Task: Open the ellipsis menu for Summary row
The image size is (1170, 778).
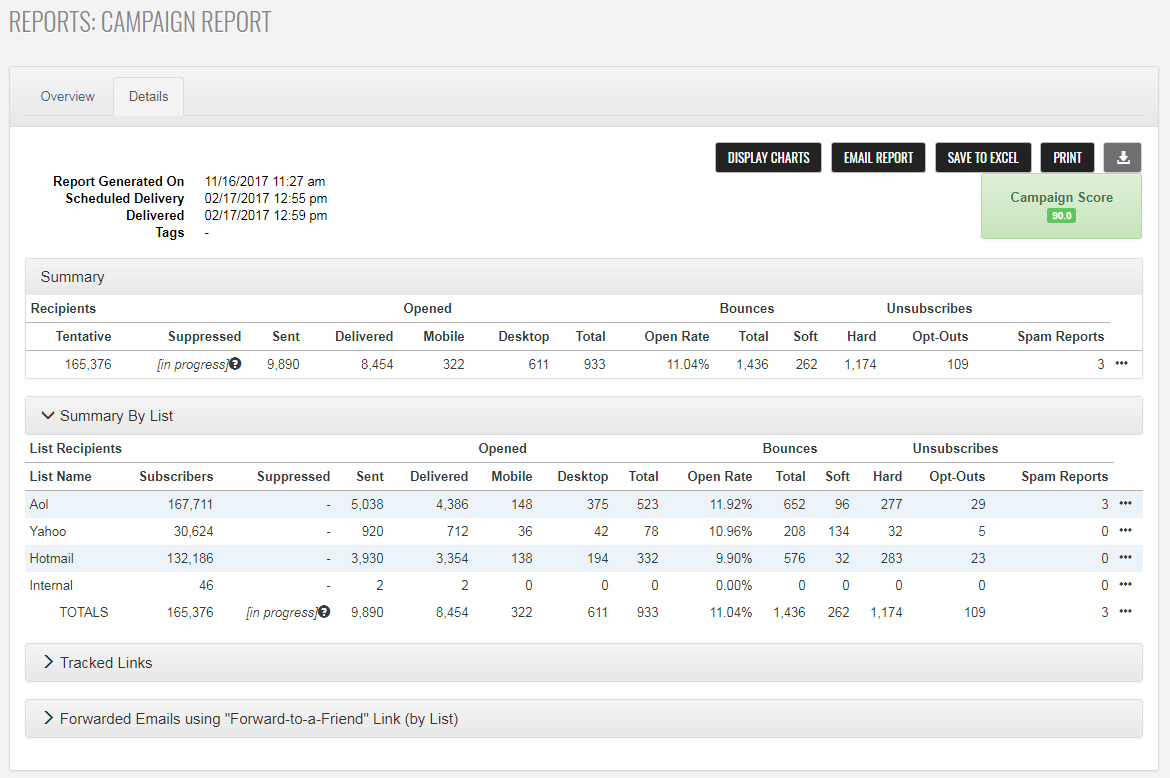Action: (x=1121, y=364)
